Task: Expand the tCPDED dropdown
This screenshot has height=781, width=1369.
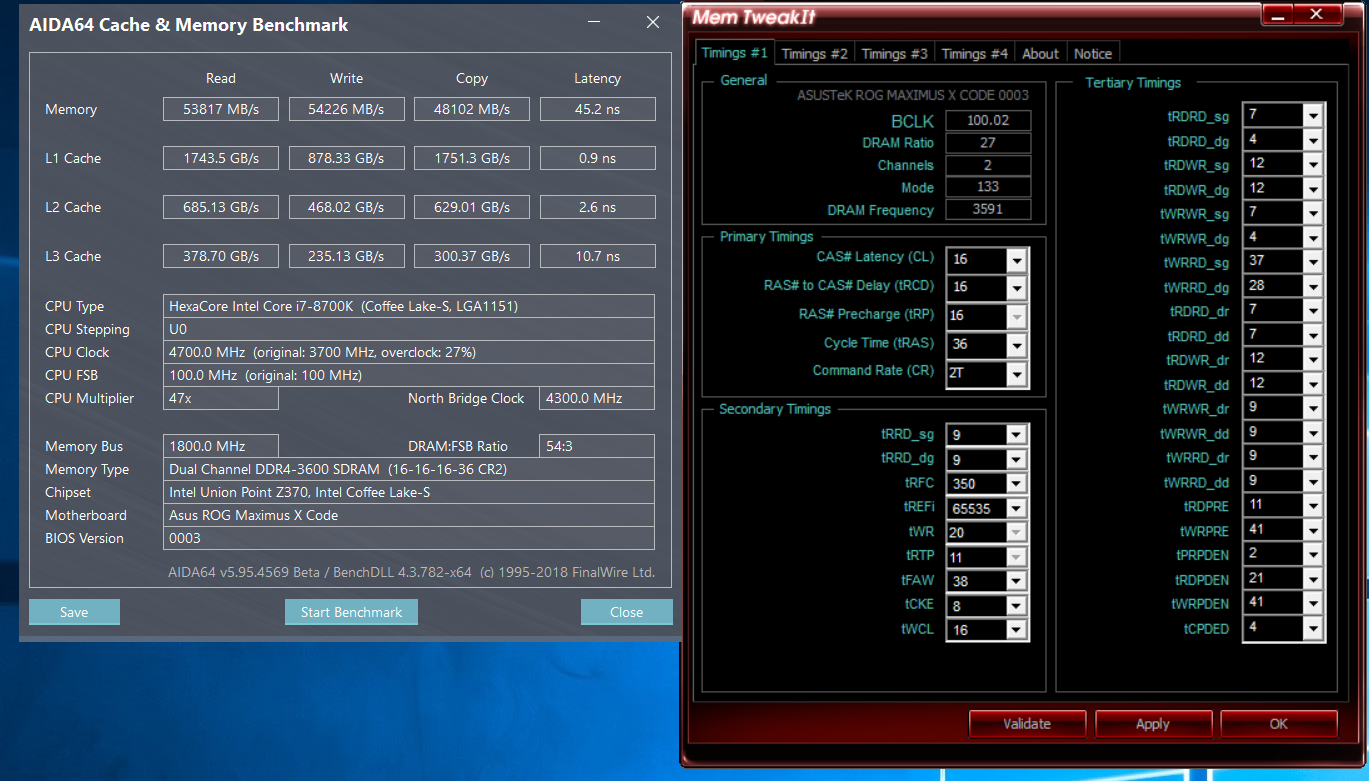Action: (1313, 628)
